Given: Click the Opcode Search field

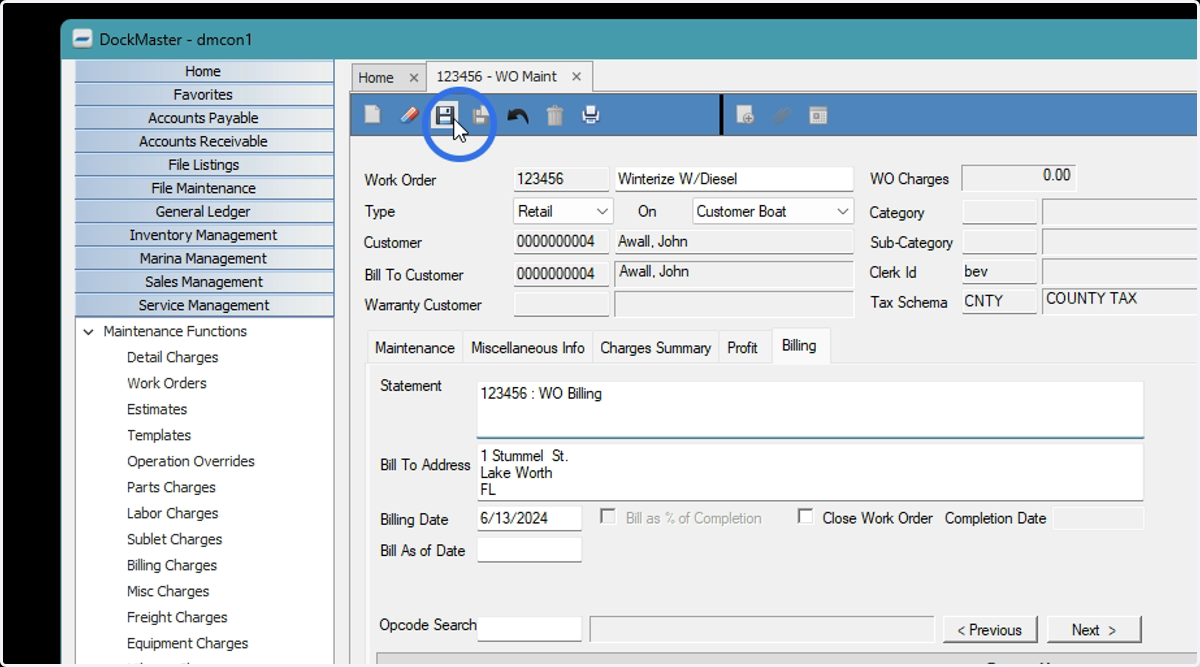Looking at the screenshot, I should click(529, 629).
